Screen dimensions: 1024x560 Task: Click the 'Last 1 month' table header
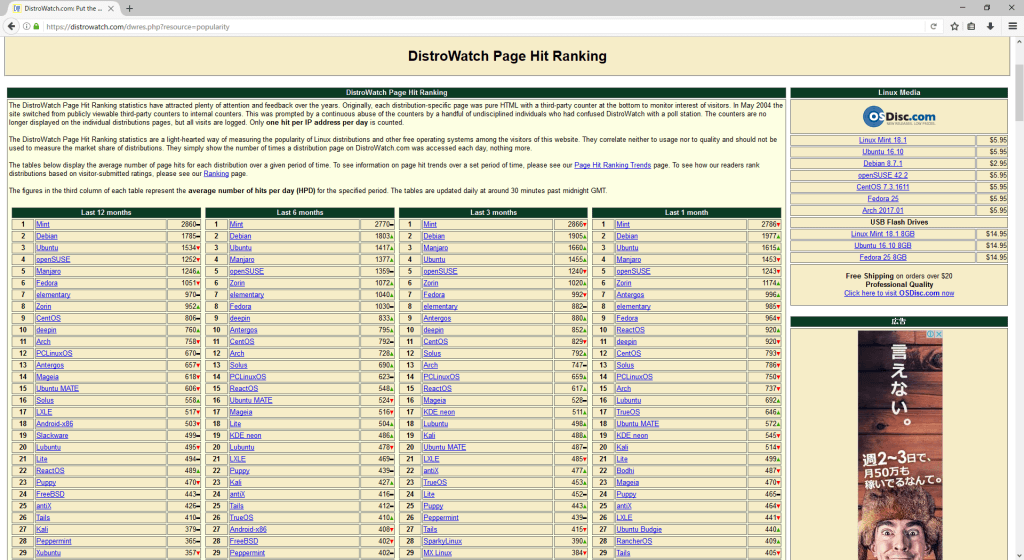[x=686, y=213]
